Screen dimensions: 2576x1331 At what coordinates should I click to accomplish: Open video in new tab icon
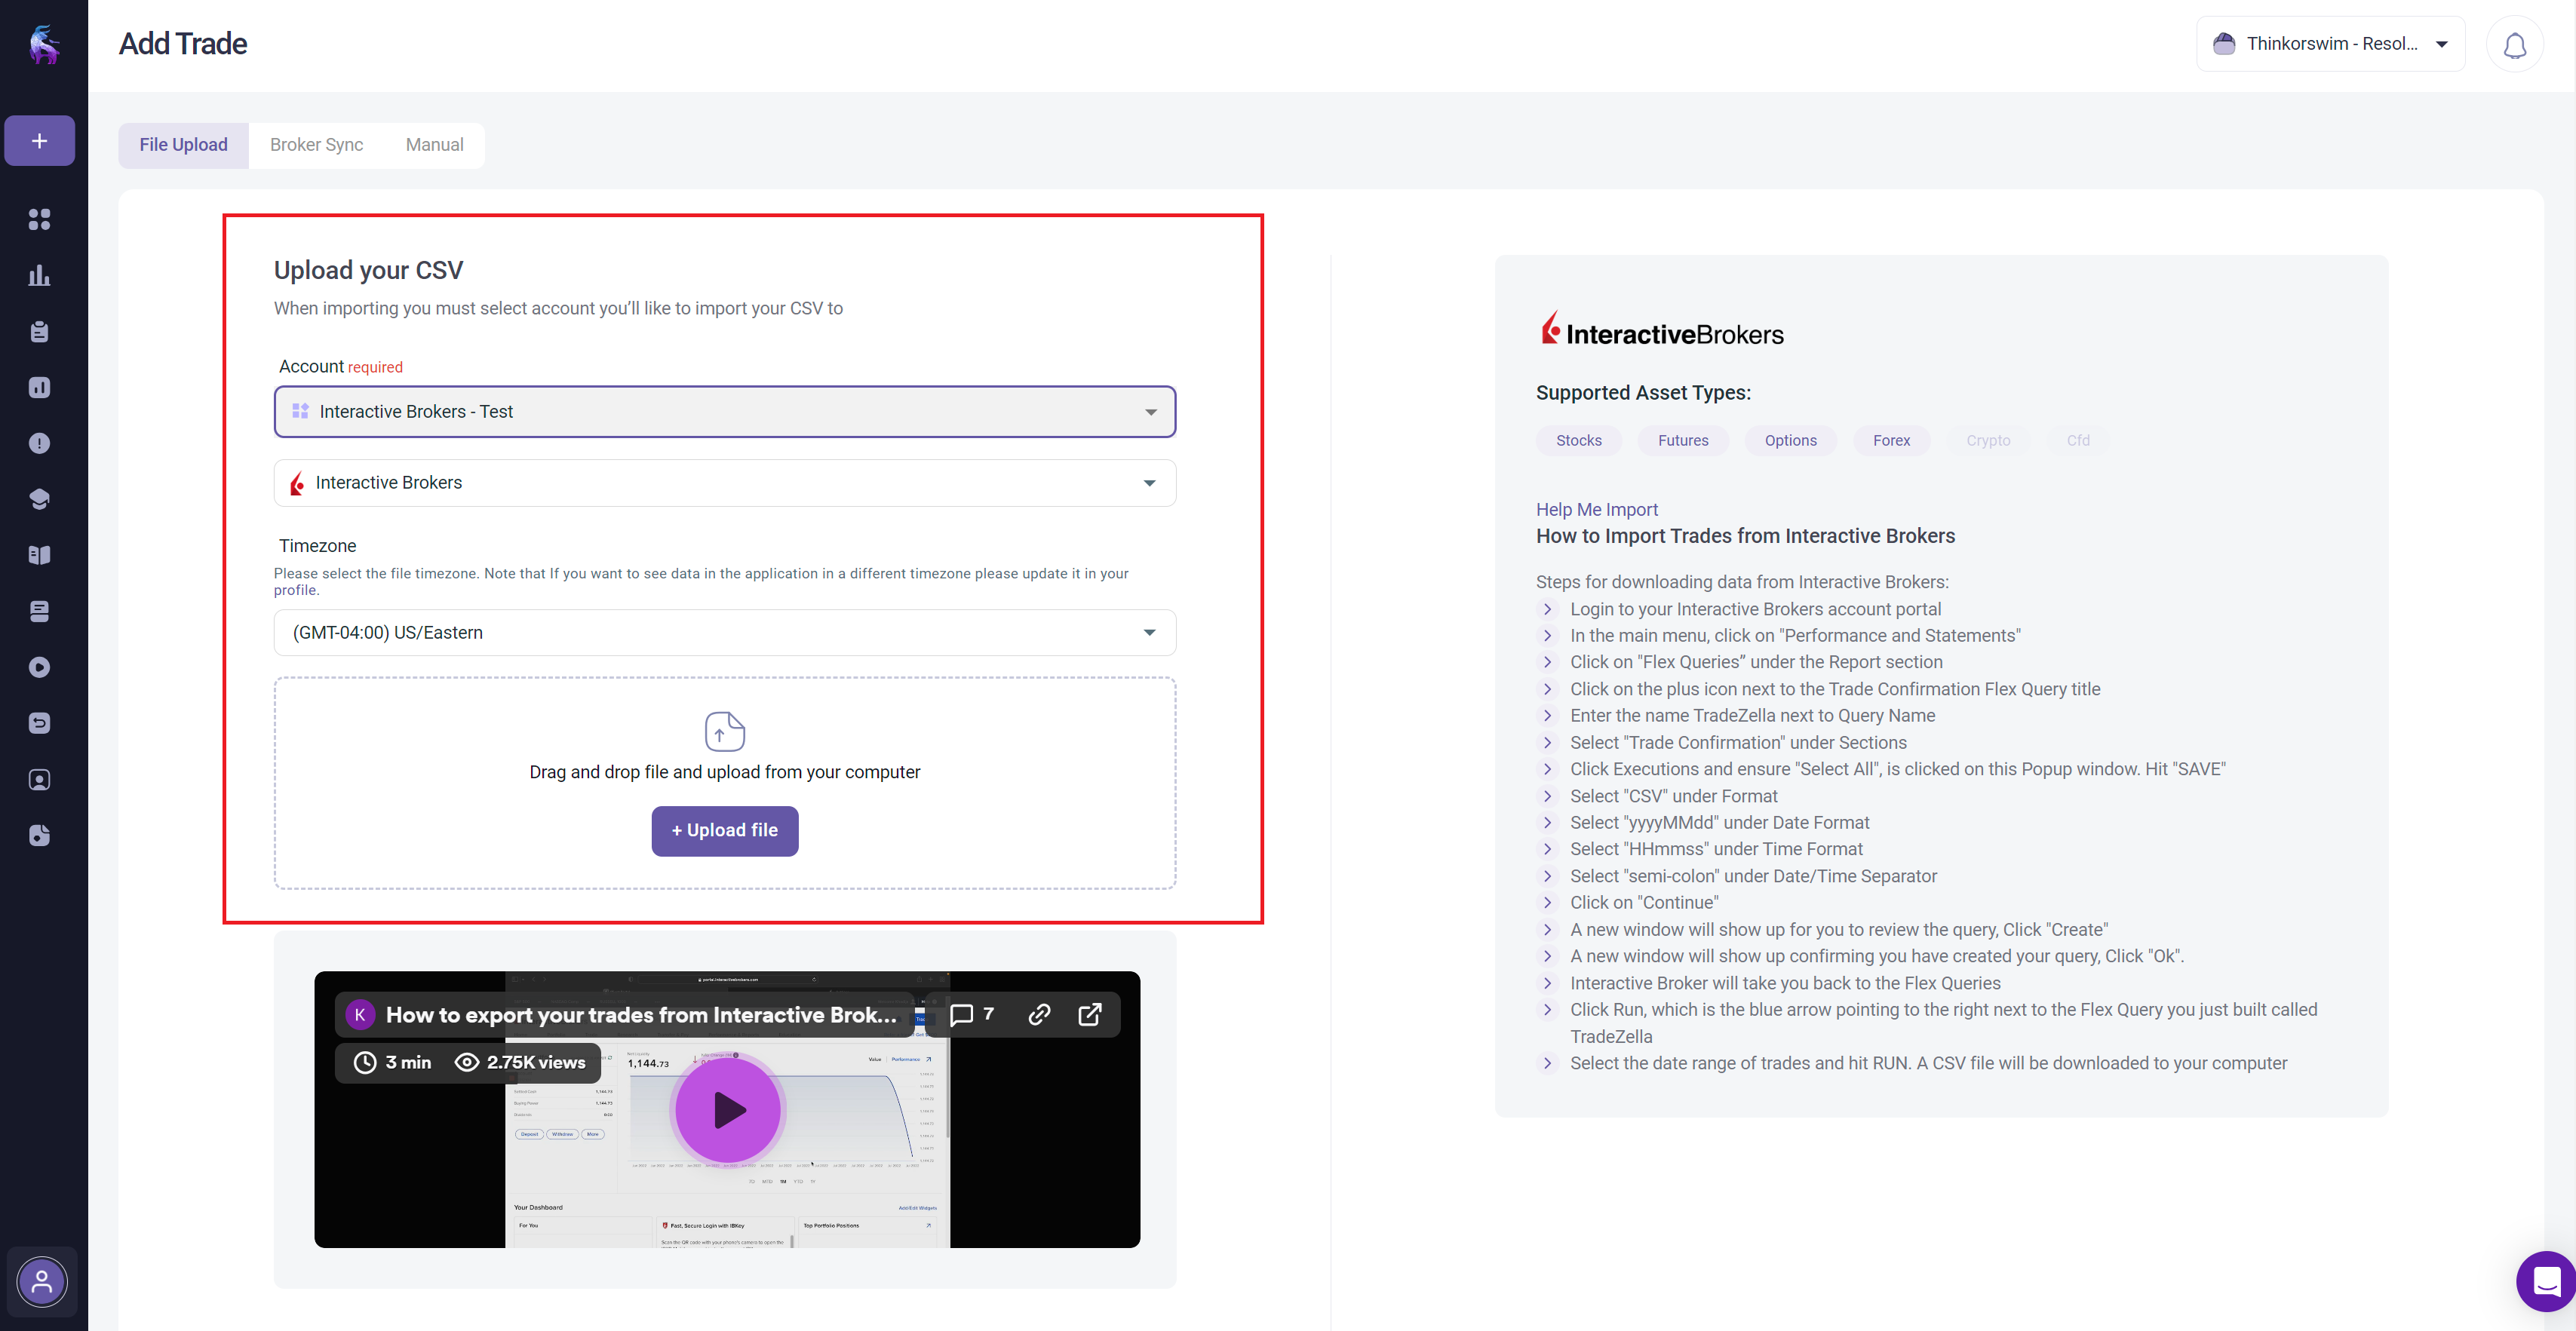(x=1090, y=1014)
